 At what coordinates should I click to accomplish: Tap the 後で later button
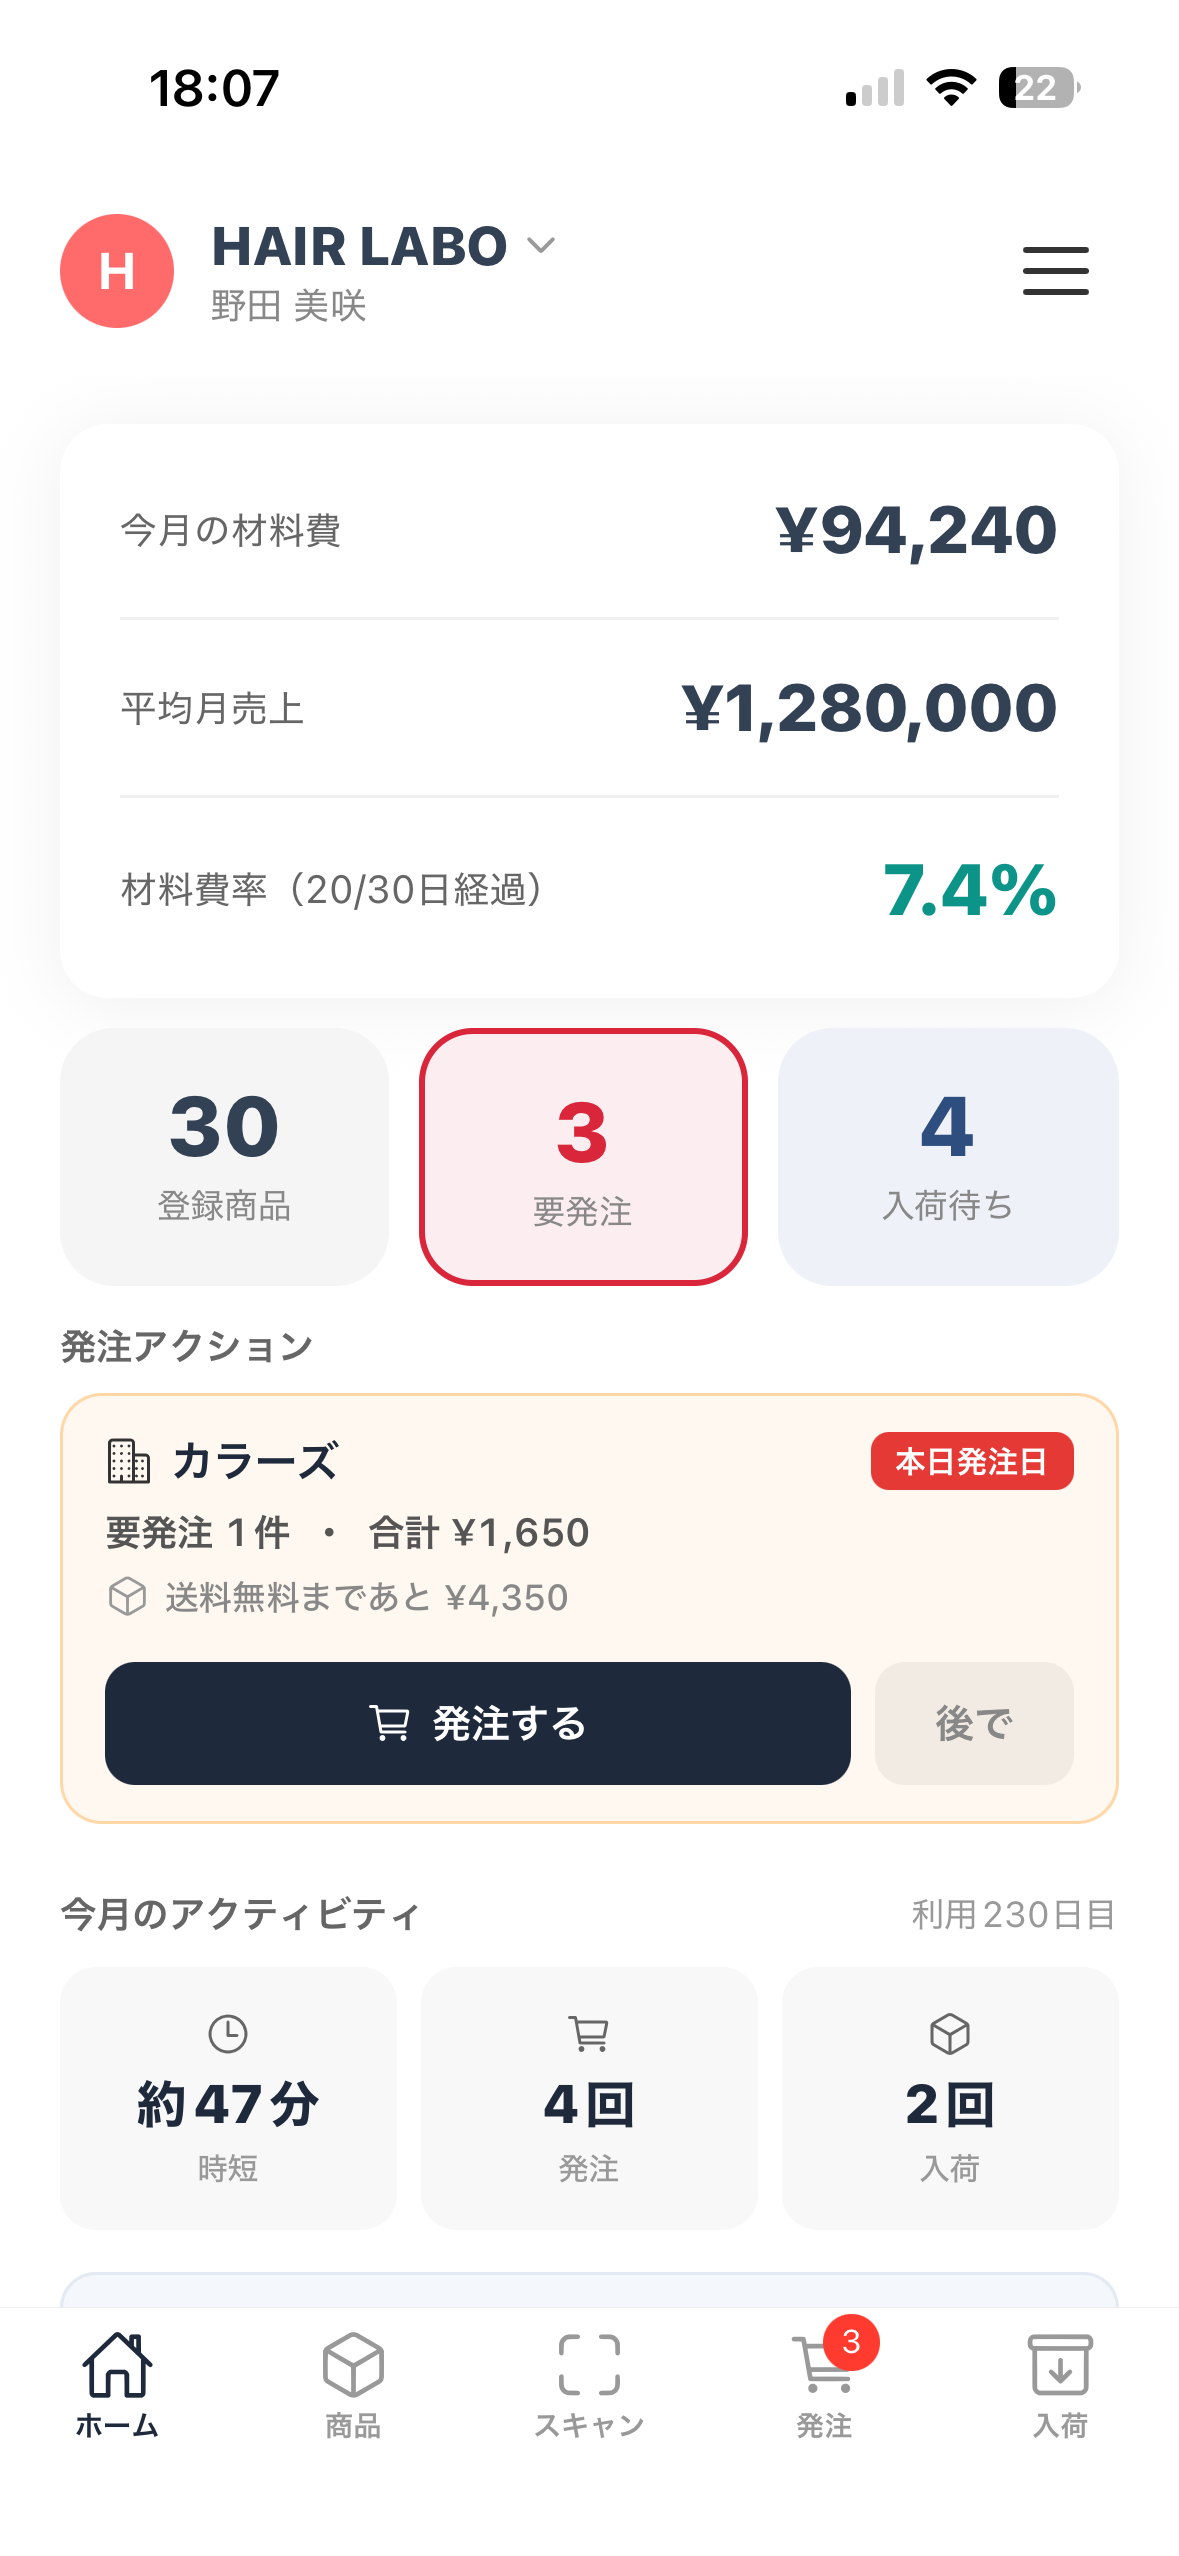[x=974, y=1723]
